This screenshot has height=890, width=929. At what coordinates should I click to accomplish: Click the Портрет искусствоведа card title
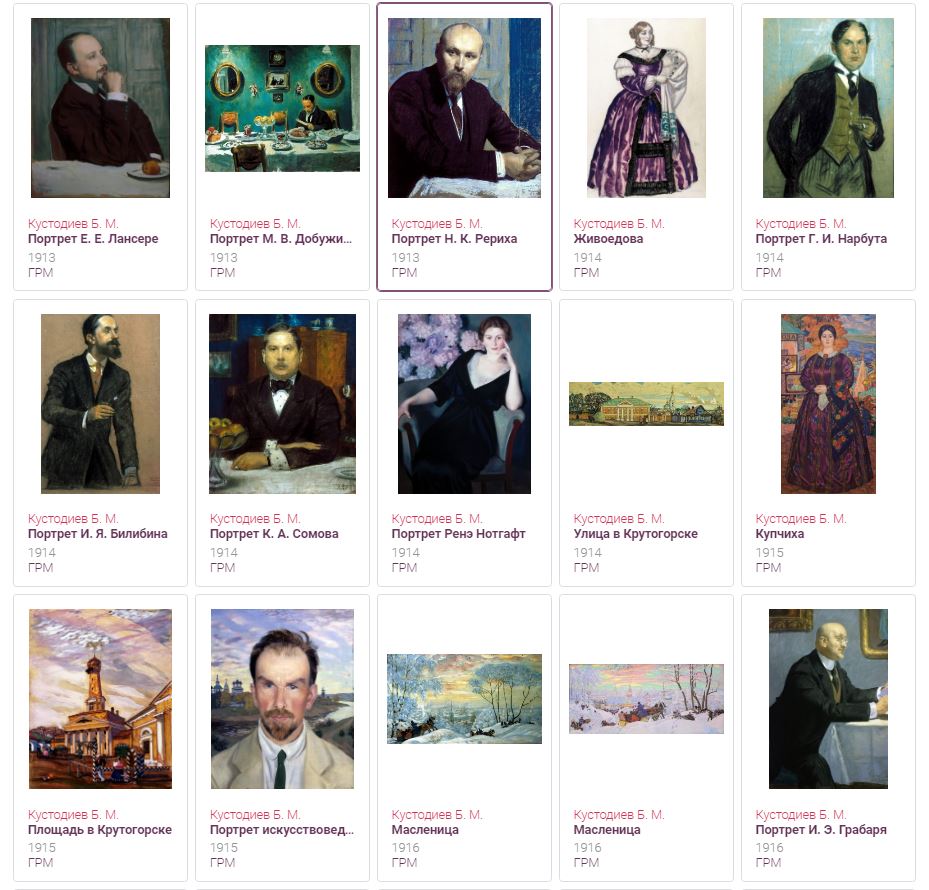(x=281, y=830)
